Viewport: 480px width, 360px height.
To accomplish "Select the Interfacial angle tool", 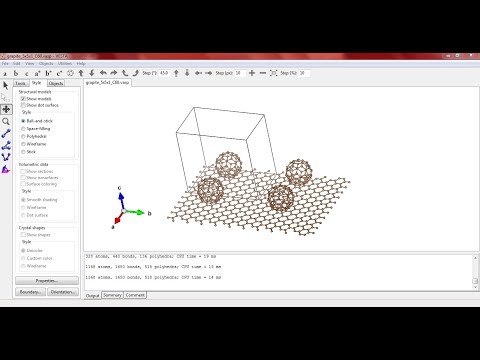I will pos(6,170).
